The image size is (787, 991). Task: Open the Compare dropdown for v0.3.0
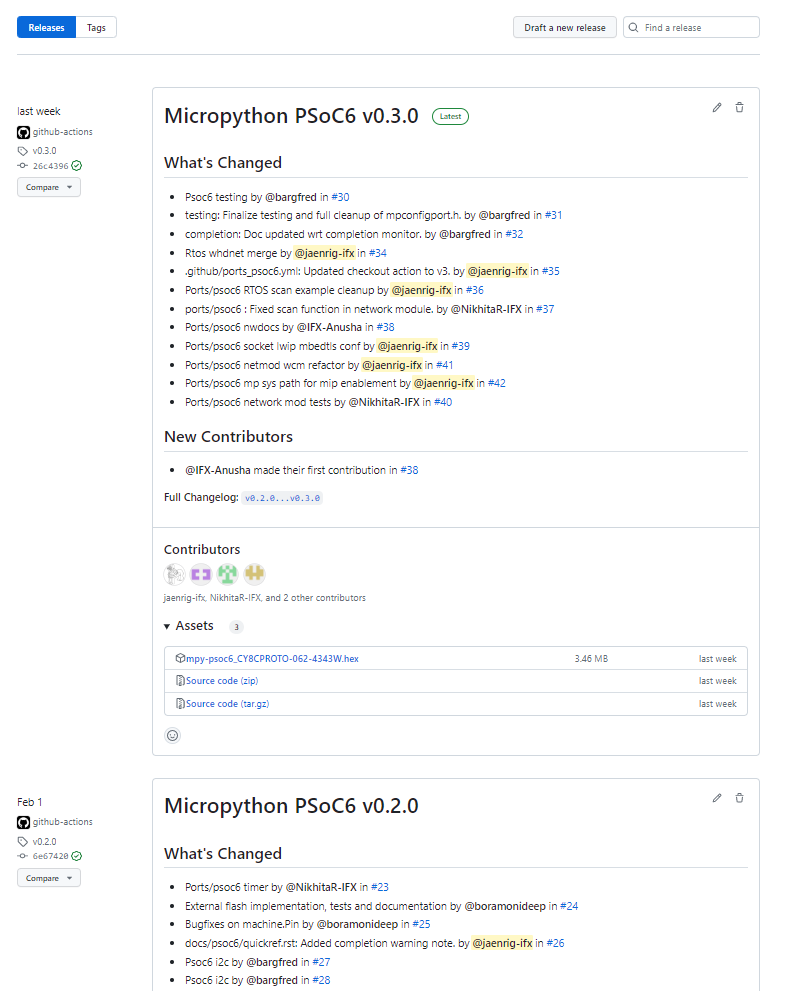coord(49,187)
